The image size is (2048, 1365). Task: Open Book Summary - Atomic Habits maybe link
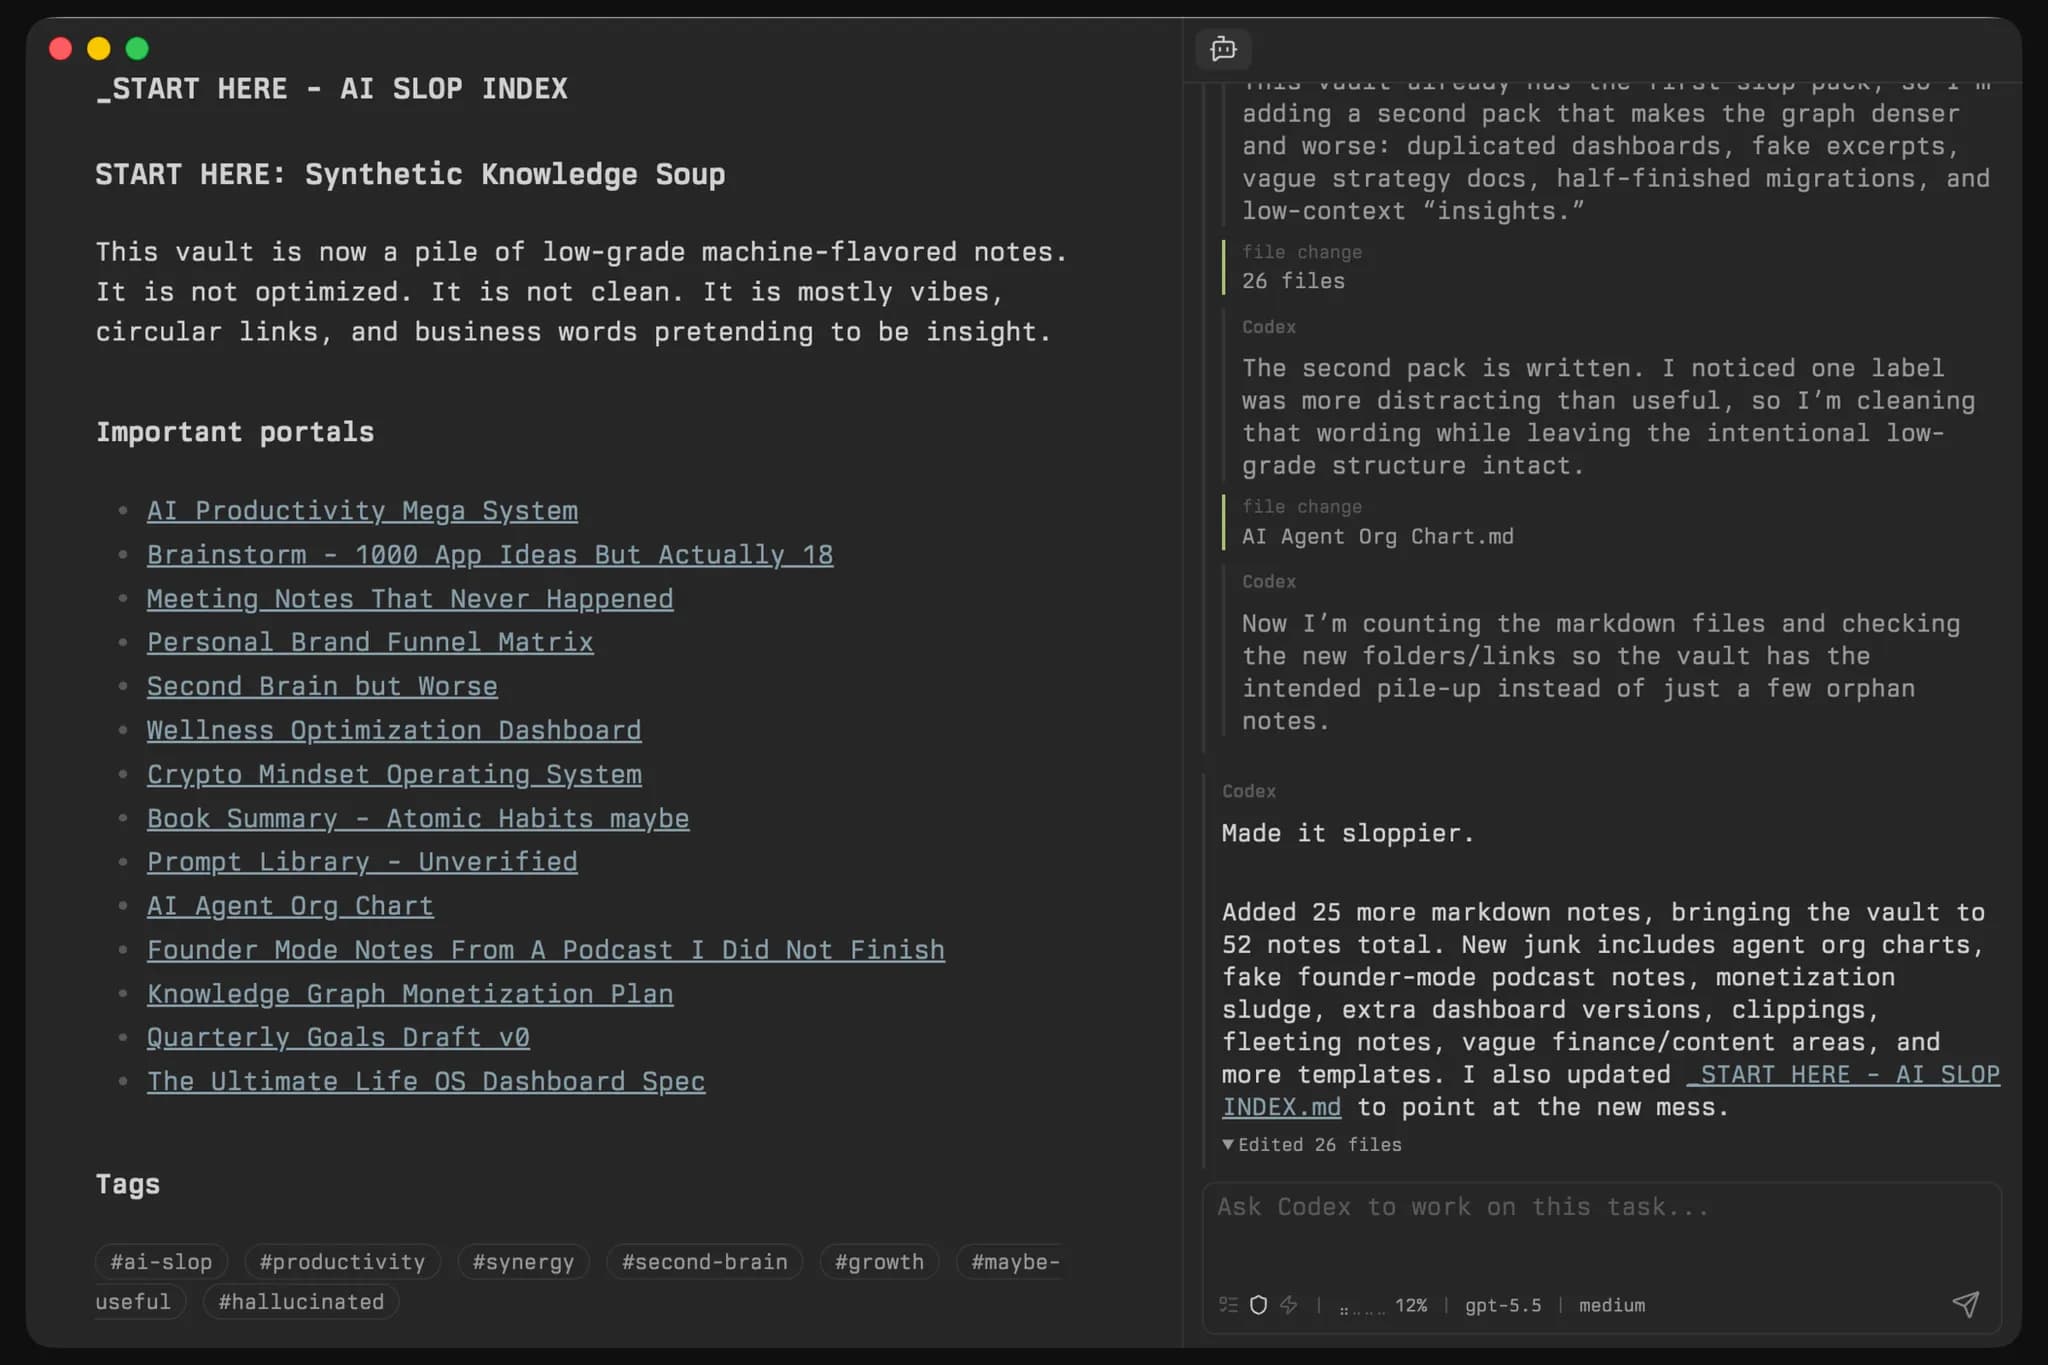coord(418,819)
